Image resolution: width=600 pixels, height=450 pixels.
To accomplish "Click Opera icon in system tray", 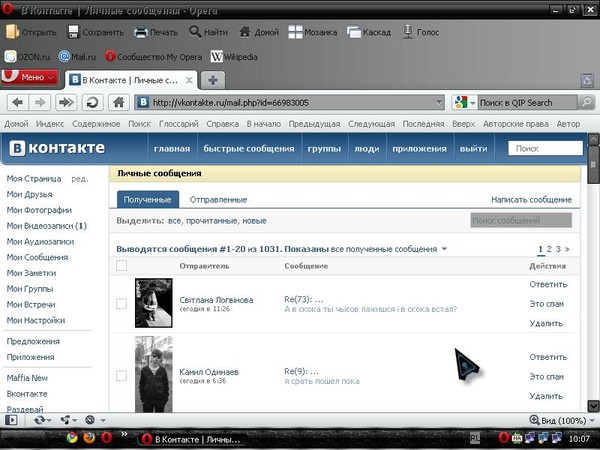I will 504,438.
